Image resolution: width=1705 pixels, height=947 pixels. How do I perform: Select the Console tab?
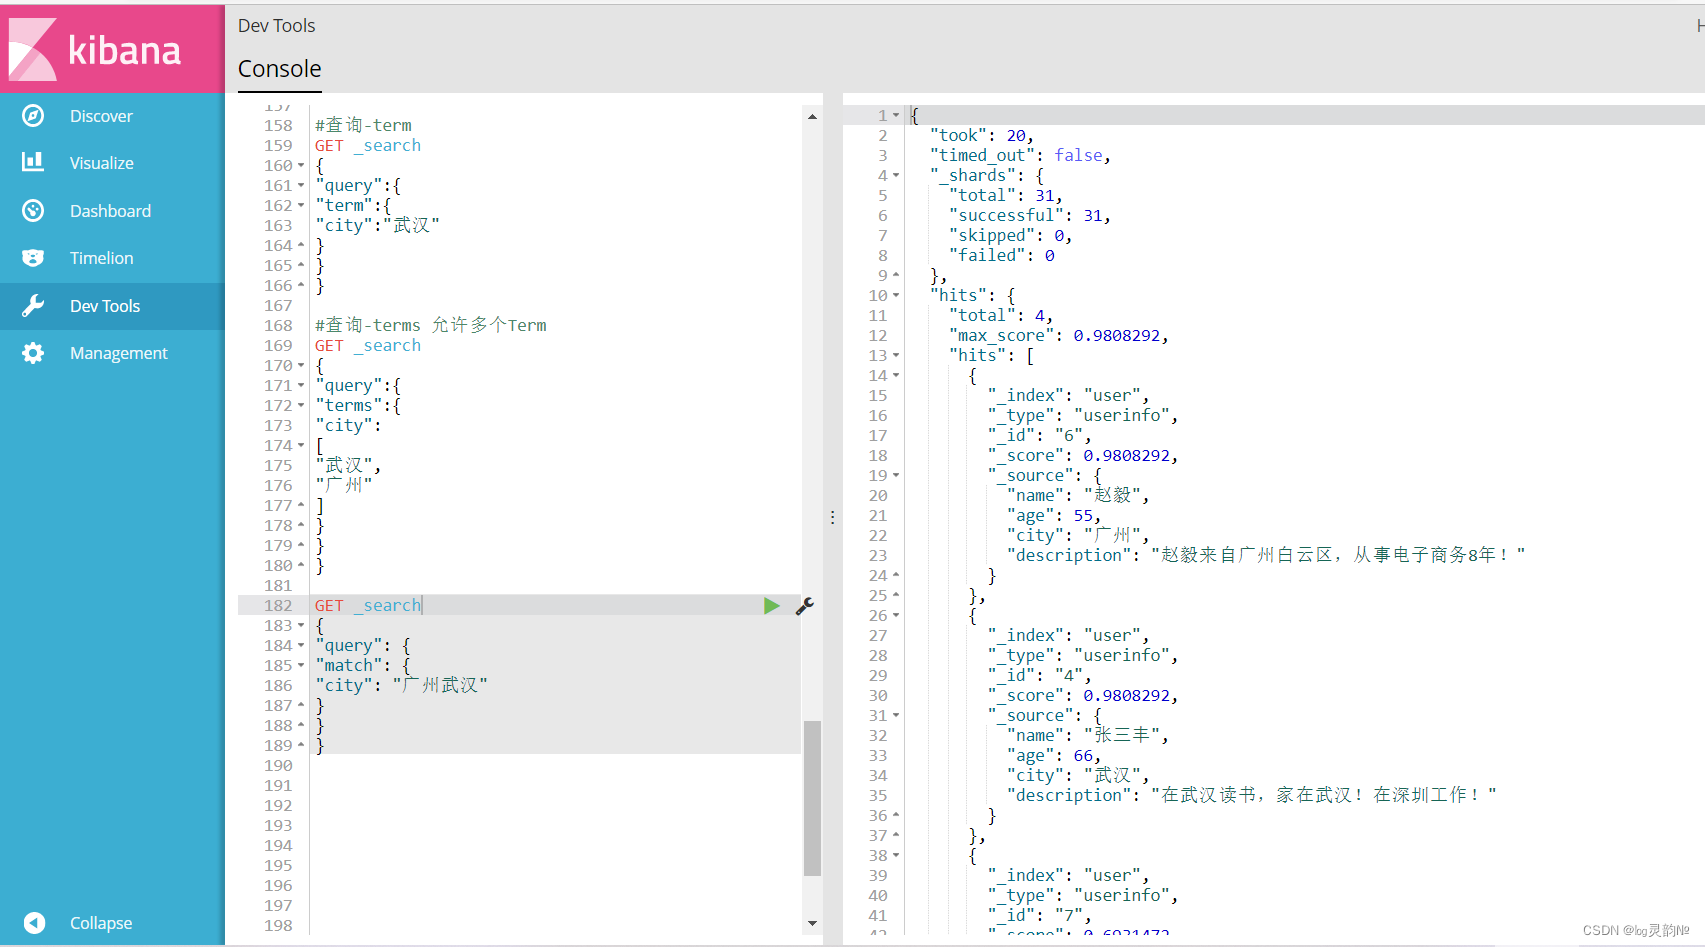pos(279,69)
